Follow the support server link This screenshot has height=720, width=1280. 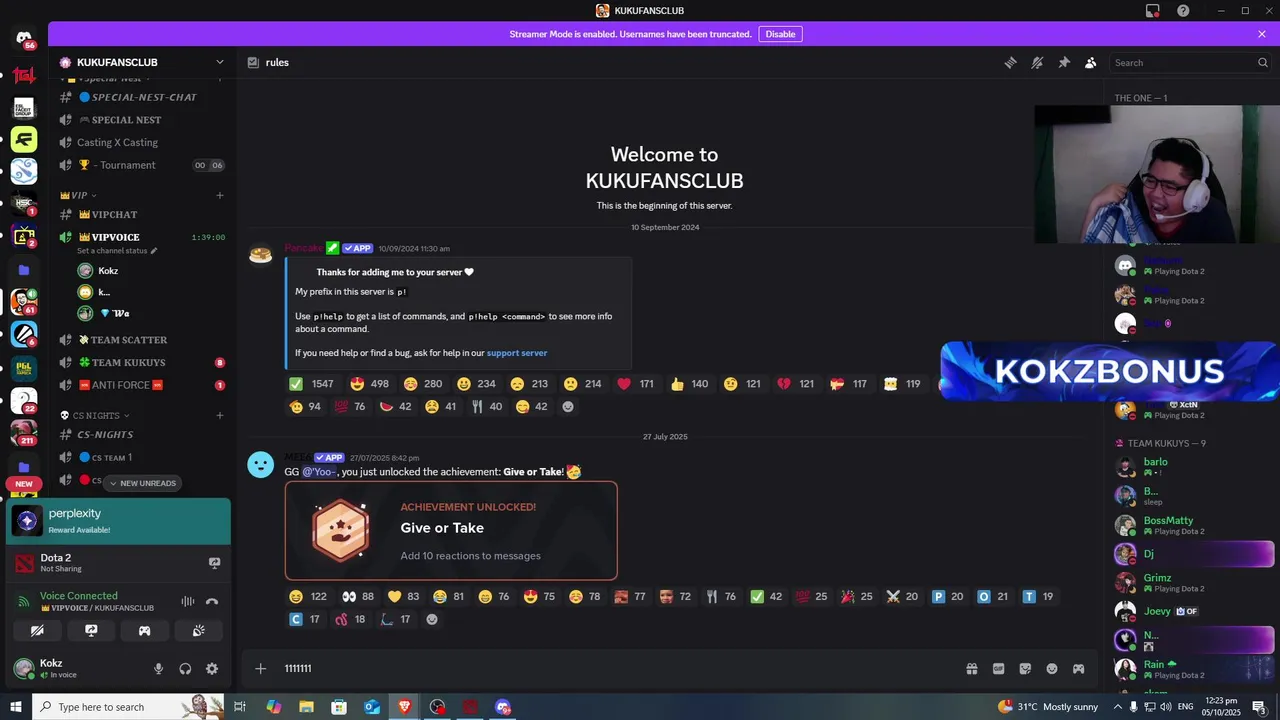coord(516,353)
